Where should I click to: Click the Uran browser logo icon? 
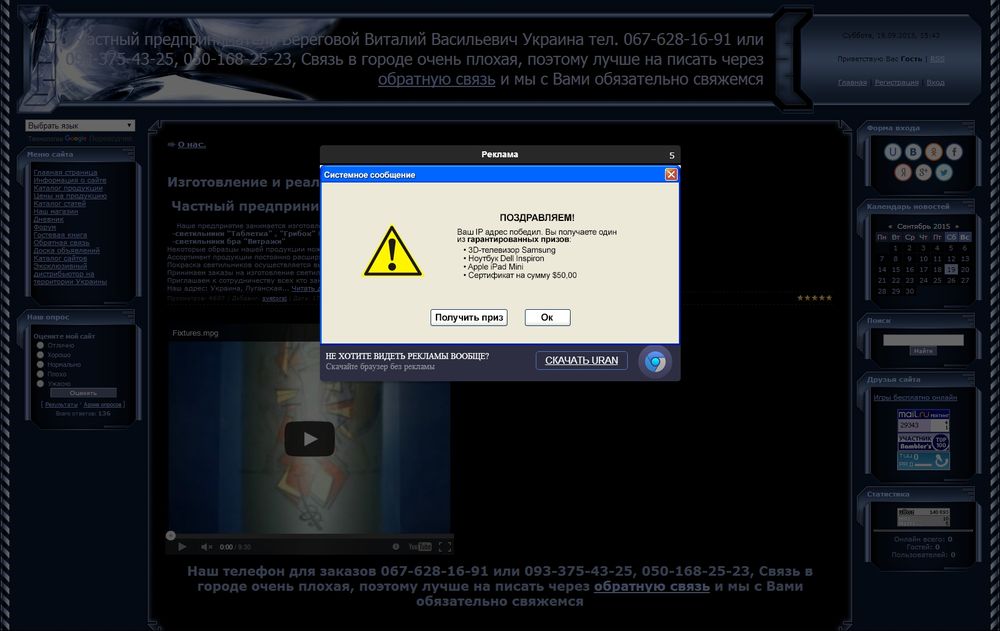[x=655, y=362]
